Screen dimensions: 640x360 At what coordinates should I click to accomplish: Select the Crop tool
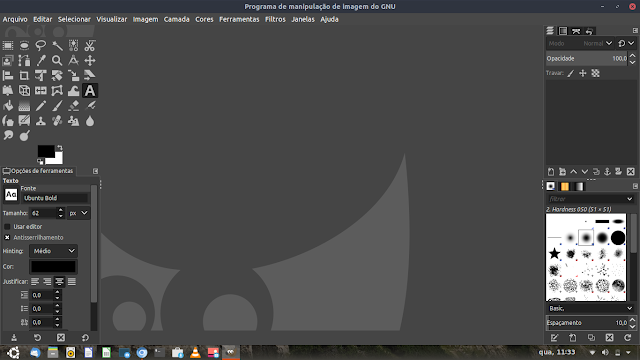(24, 76)
